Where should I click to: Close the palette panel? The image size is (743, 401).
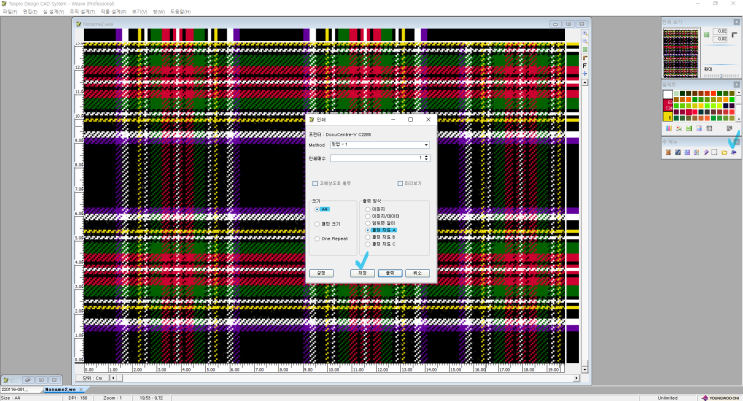click(x=736, y=84)
